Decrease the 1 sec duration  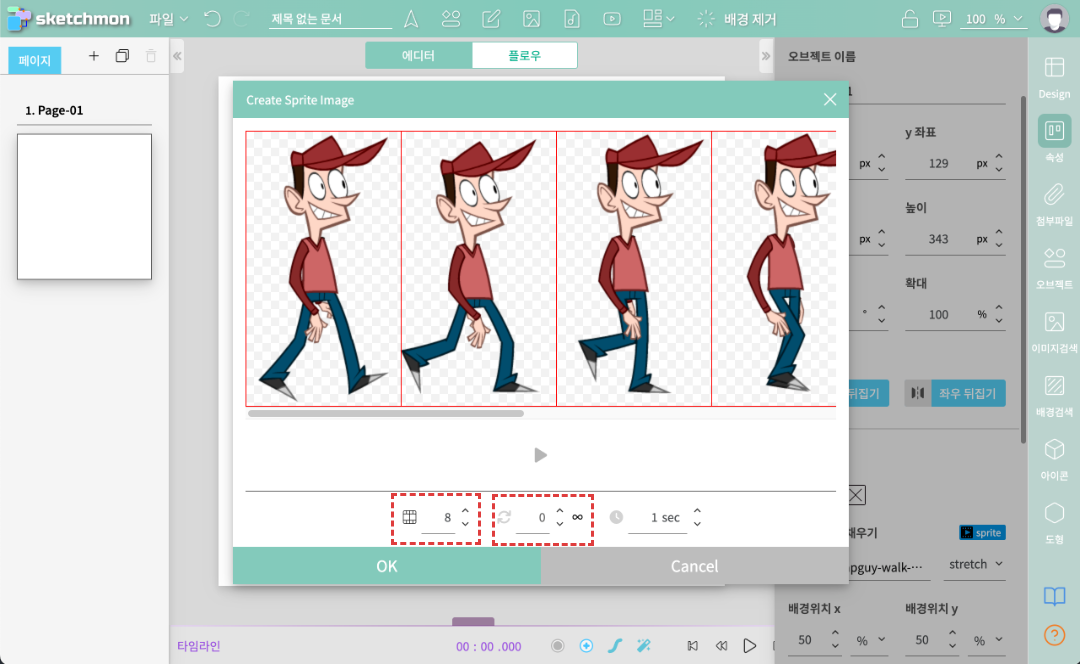point(697,524)
